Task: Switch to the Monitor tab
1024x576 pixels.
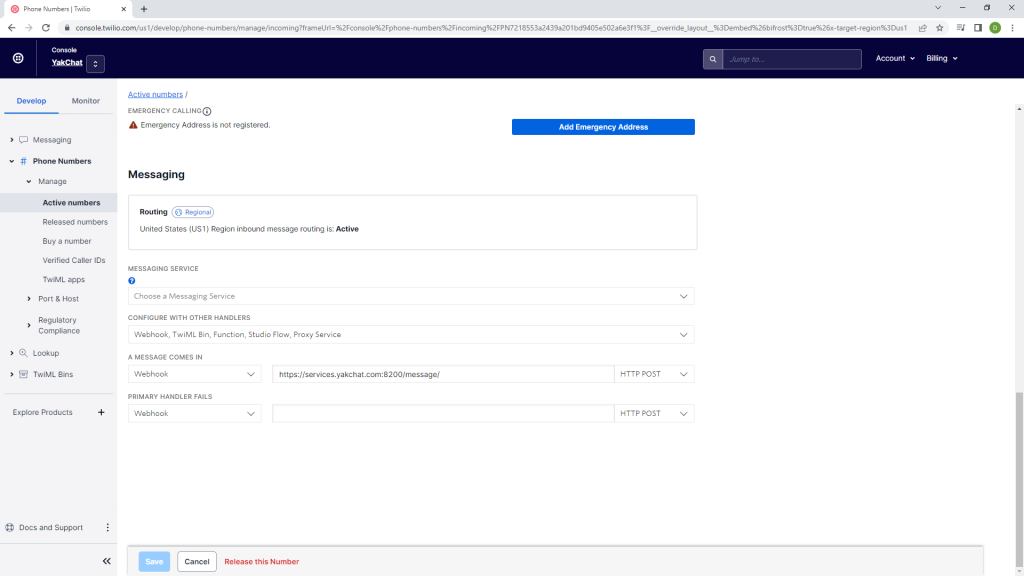Action: point(86,101)
